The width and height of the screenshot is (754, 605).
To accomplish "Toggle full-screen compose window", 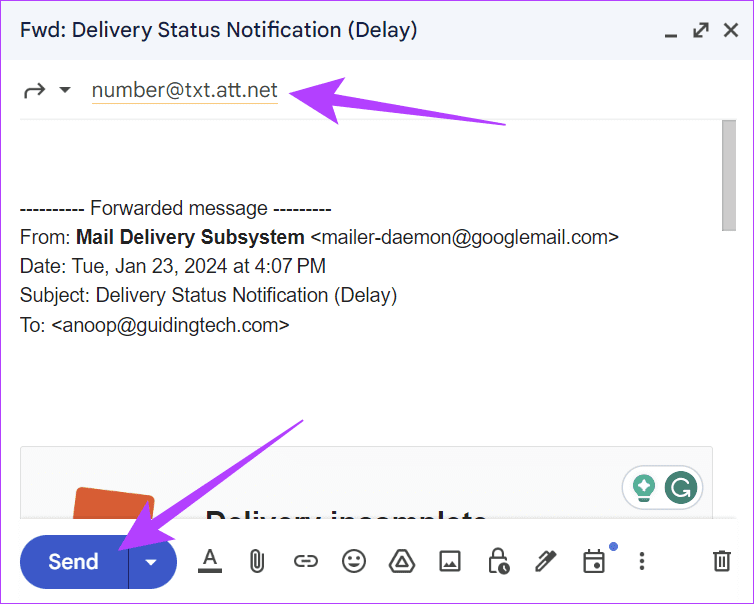I will (701, 31).
